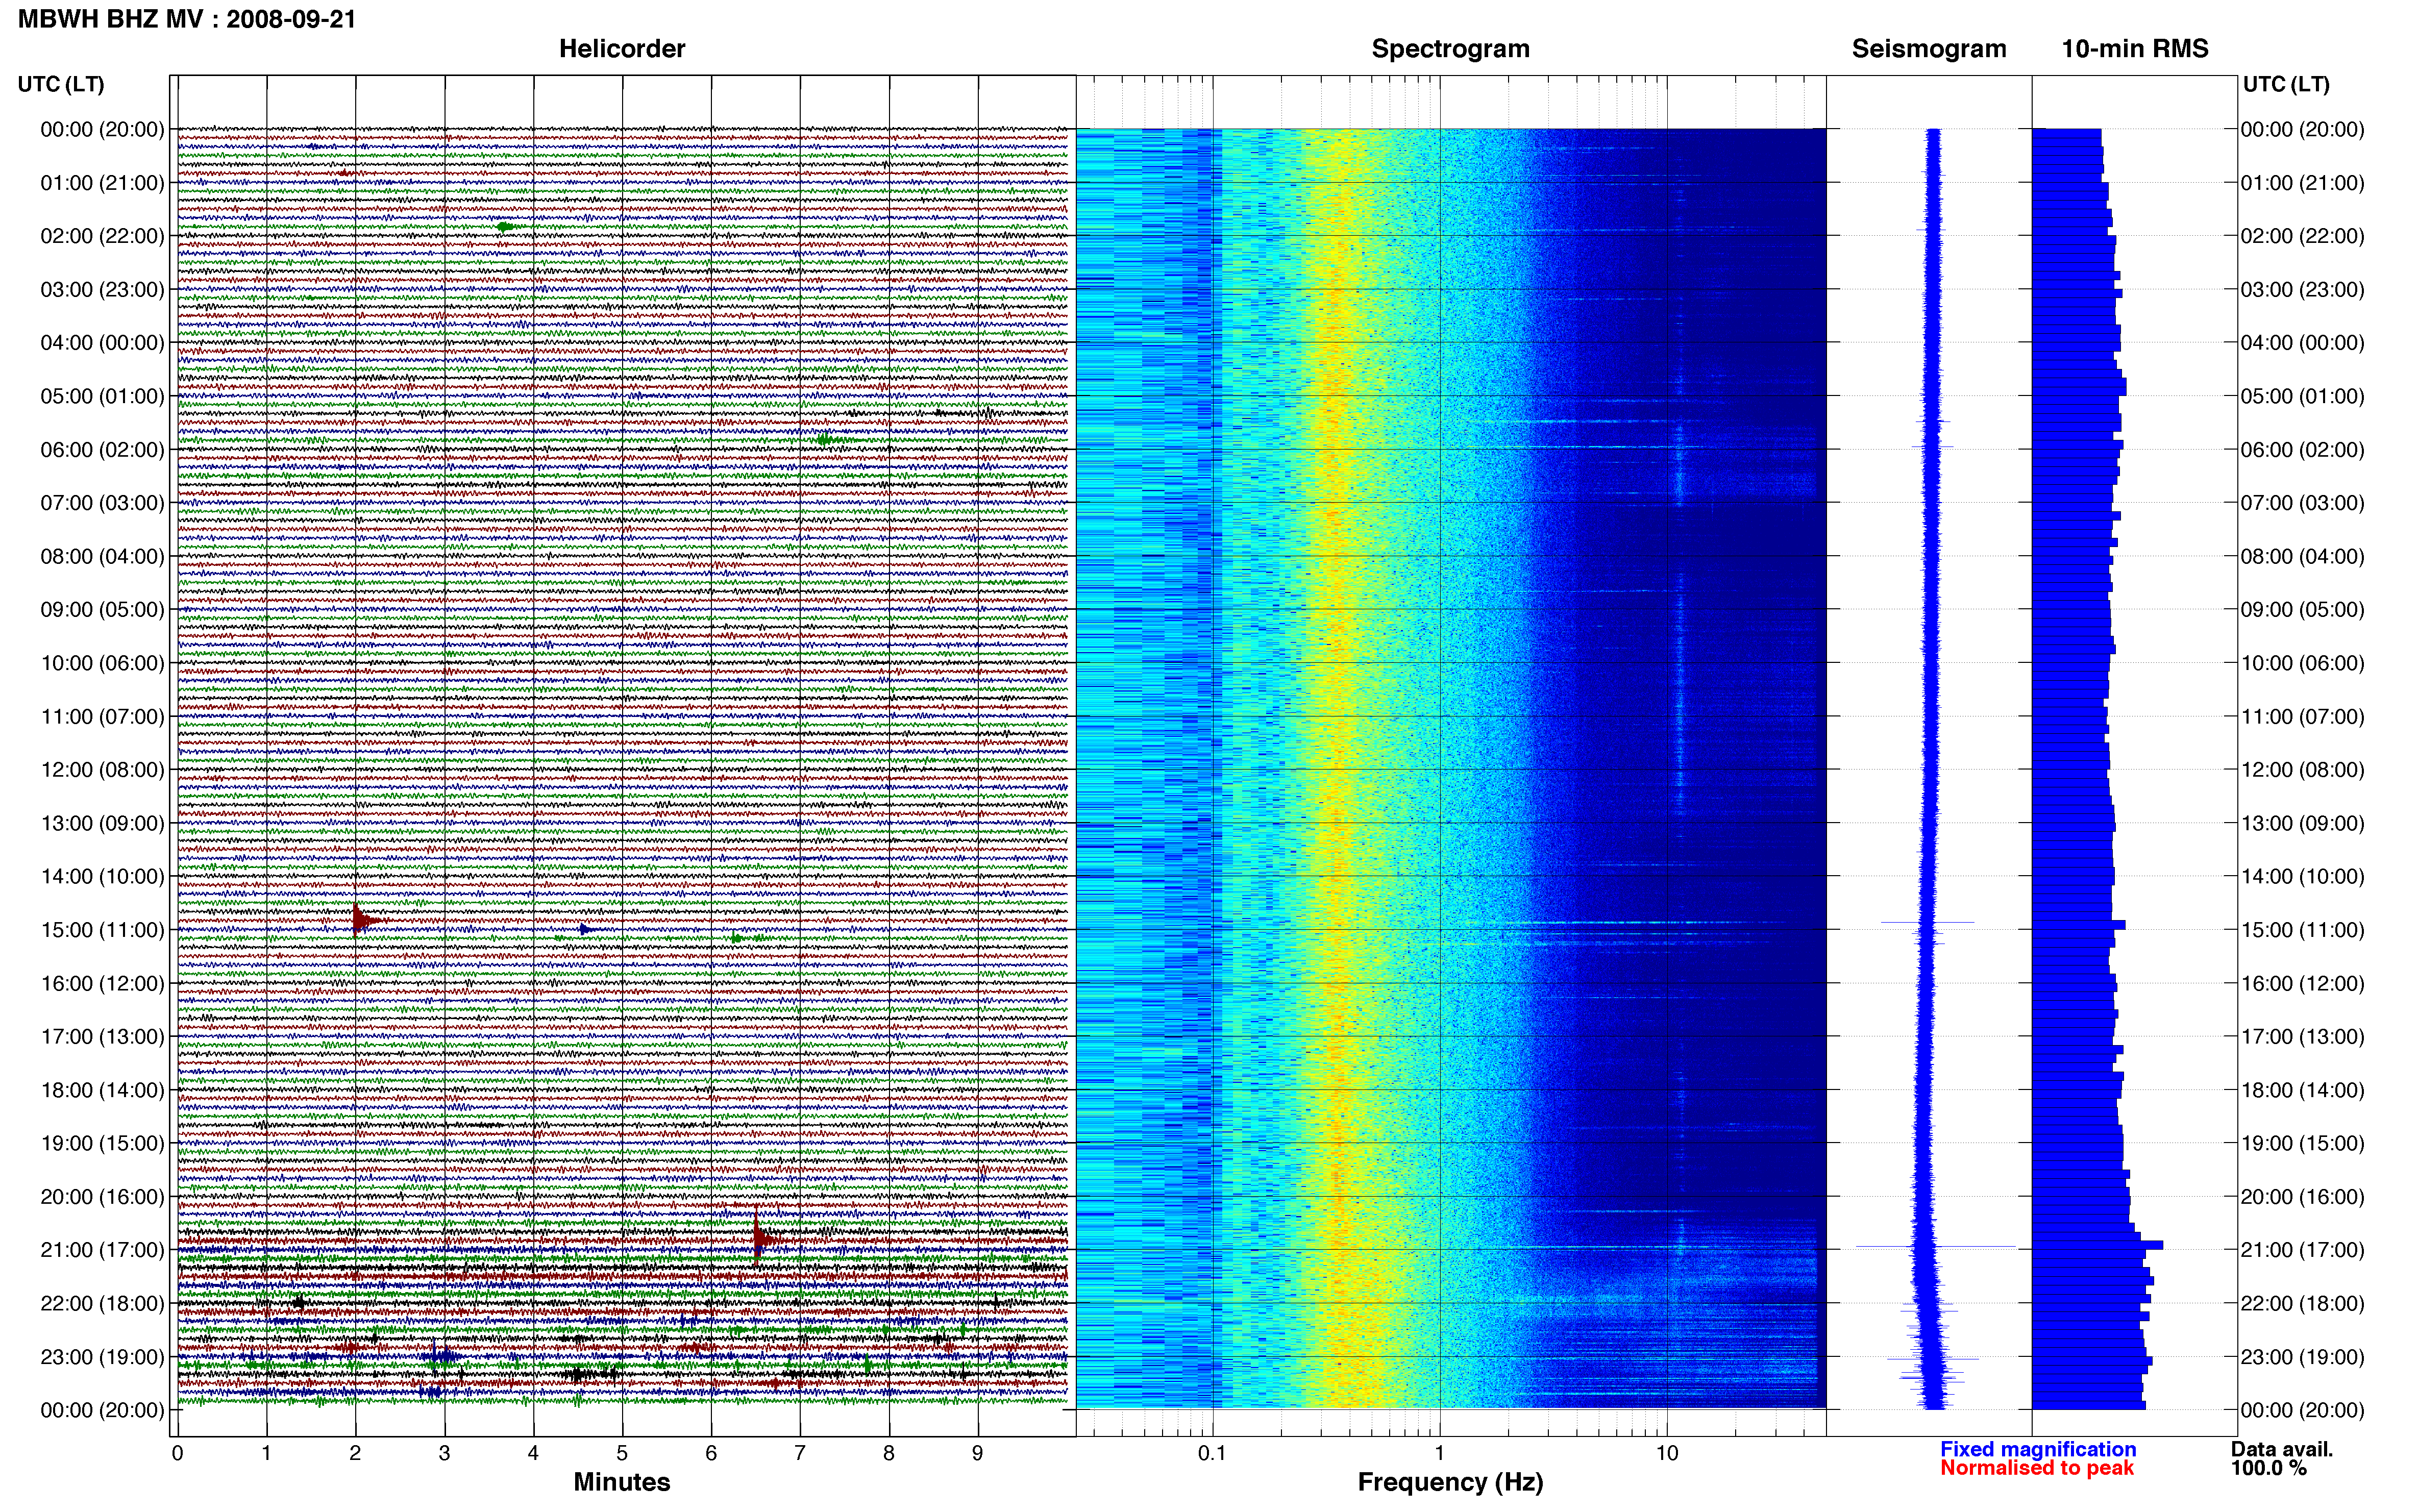Viewport: 2419px width, 1512px height.
Task: Click the '19:00 (15:00)' label on the right axis
Action: point(2303,1144)
